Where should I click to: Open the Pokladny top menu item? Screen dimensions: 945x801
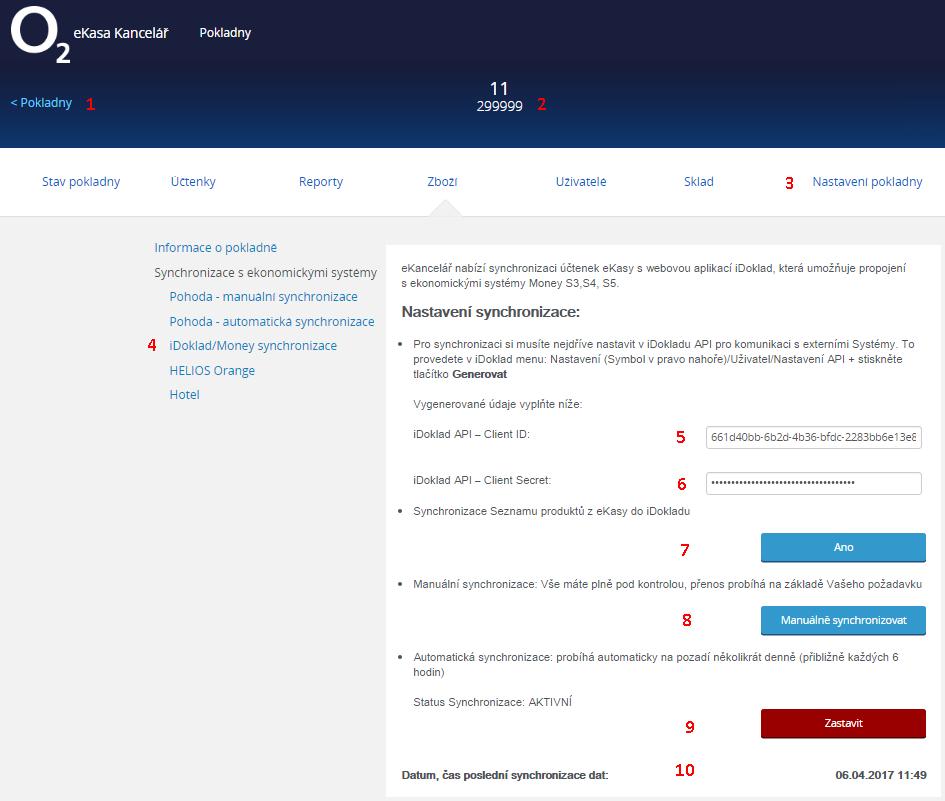(x=225, y=33)
